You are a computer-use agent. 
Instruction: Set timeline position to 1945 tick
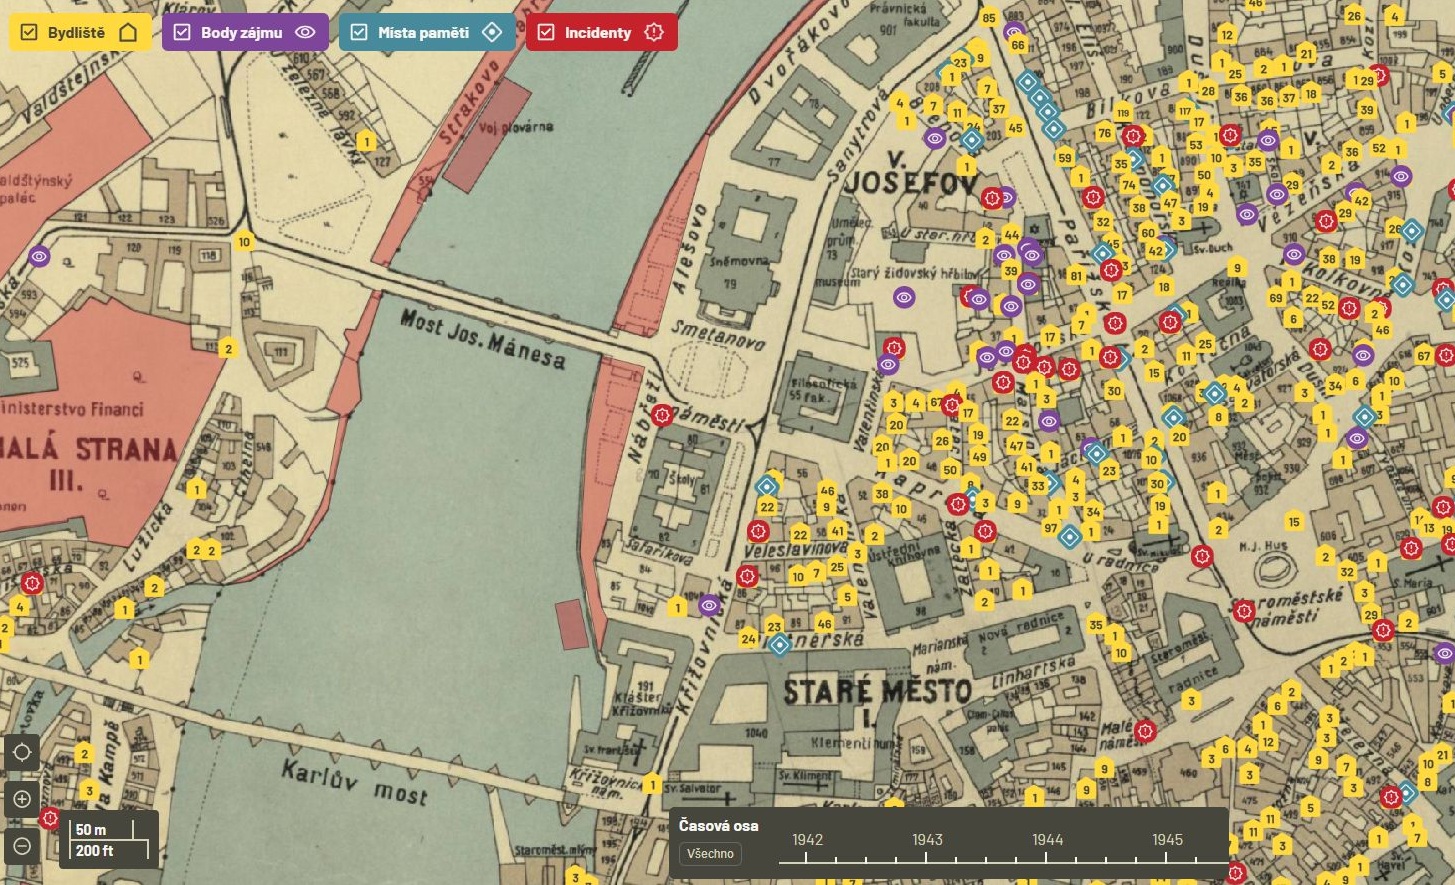(x=1167, y=857)
